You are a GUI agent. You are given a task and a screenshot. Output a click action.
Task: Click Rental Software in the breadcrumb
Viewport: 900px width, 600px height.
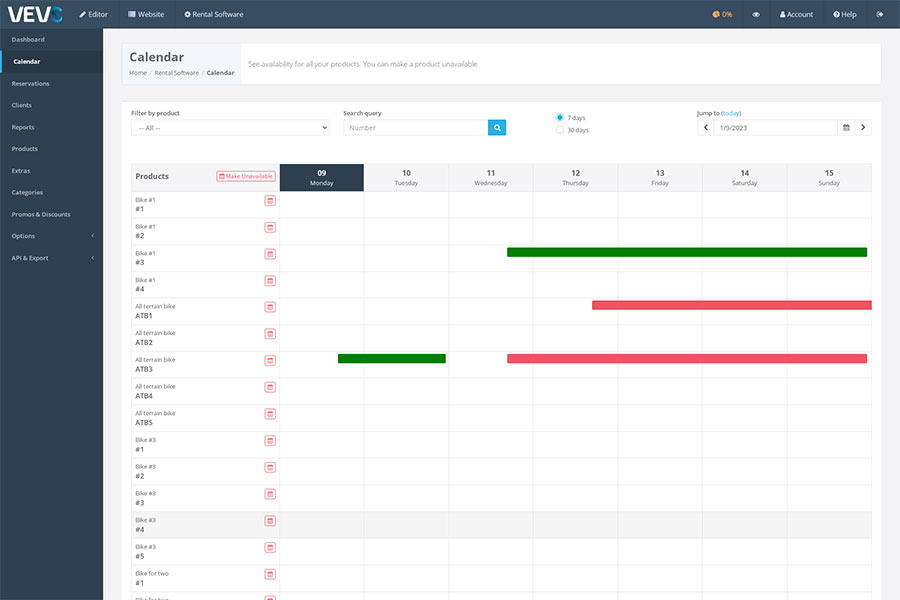click(x=176, y=73)
